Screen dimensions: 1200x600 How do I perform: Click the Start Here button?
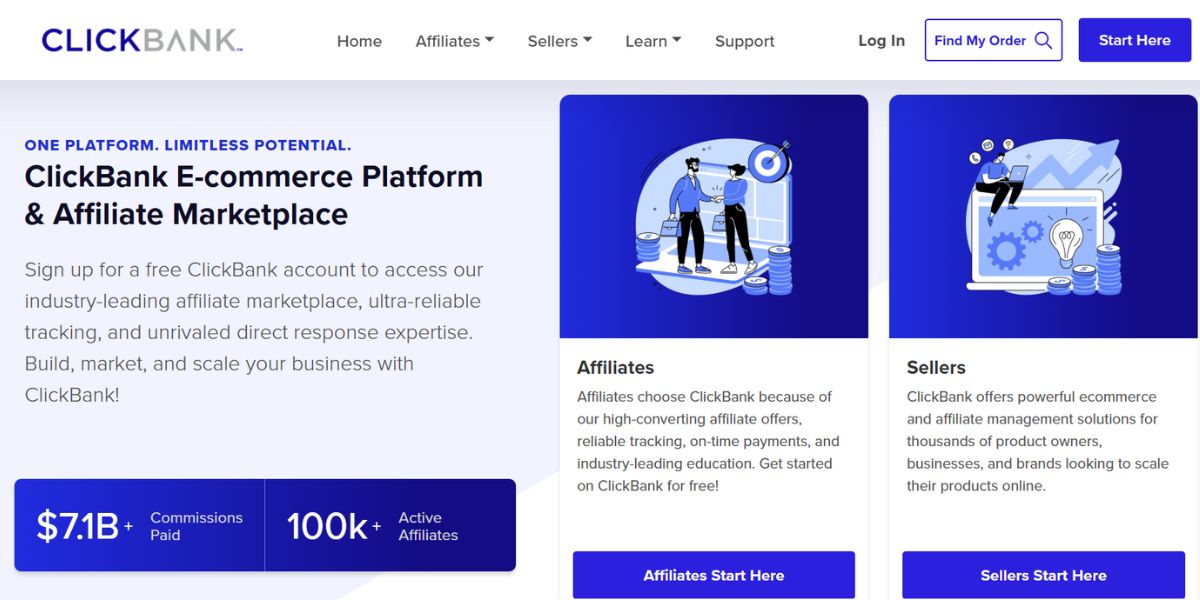point(1134,40)
